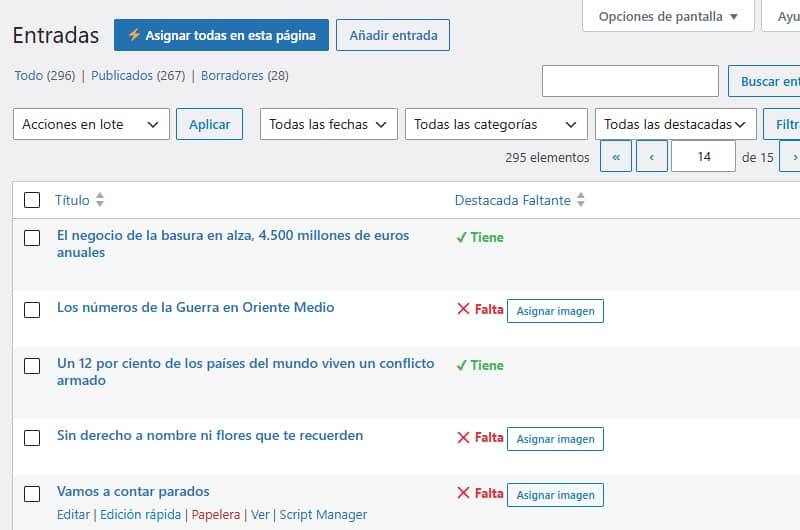Switch to Borradores entries view
This screenshot has width=800, height=530.
pos(232,75)
